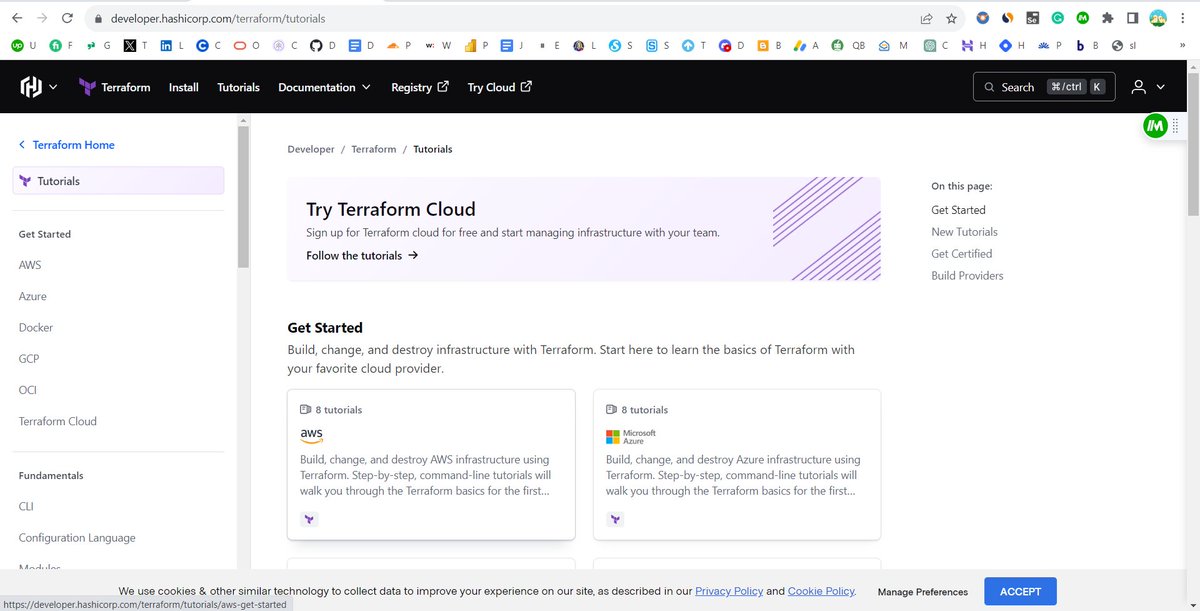Image resolution: width=1200 pixels, height=611 pixels.
Task: Open the Install page in the header
Action: tap(184, 87)
